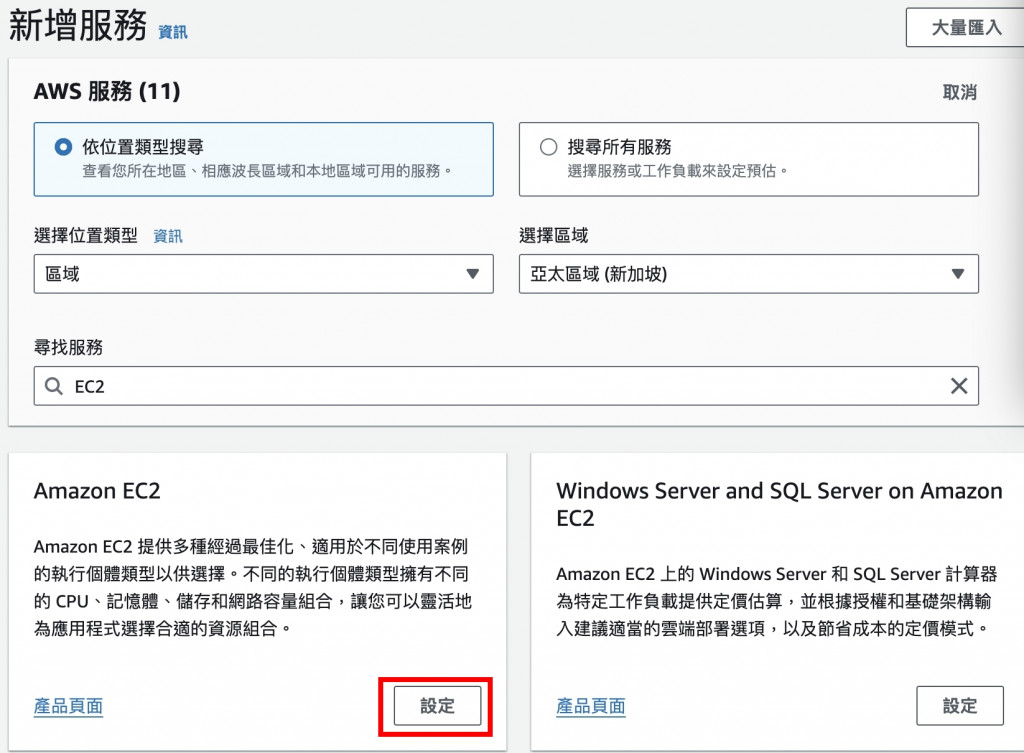Screen dimensions: 1024x753
Task: Click the 尋找服務 search field
Action: [506, 386]
